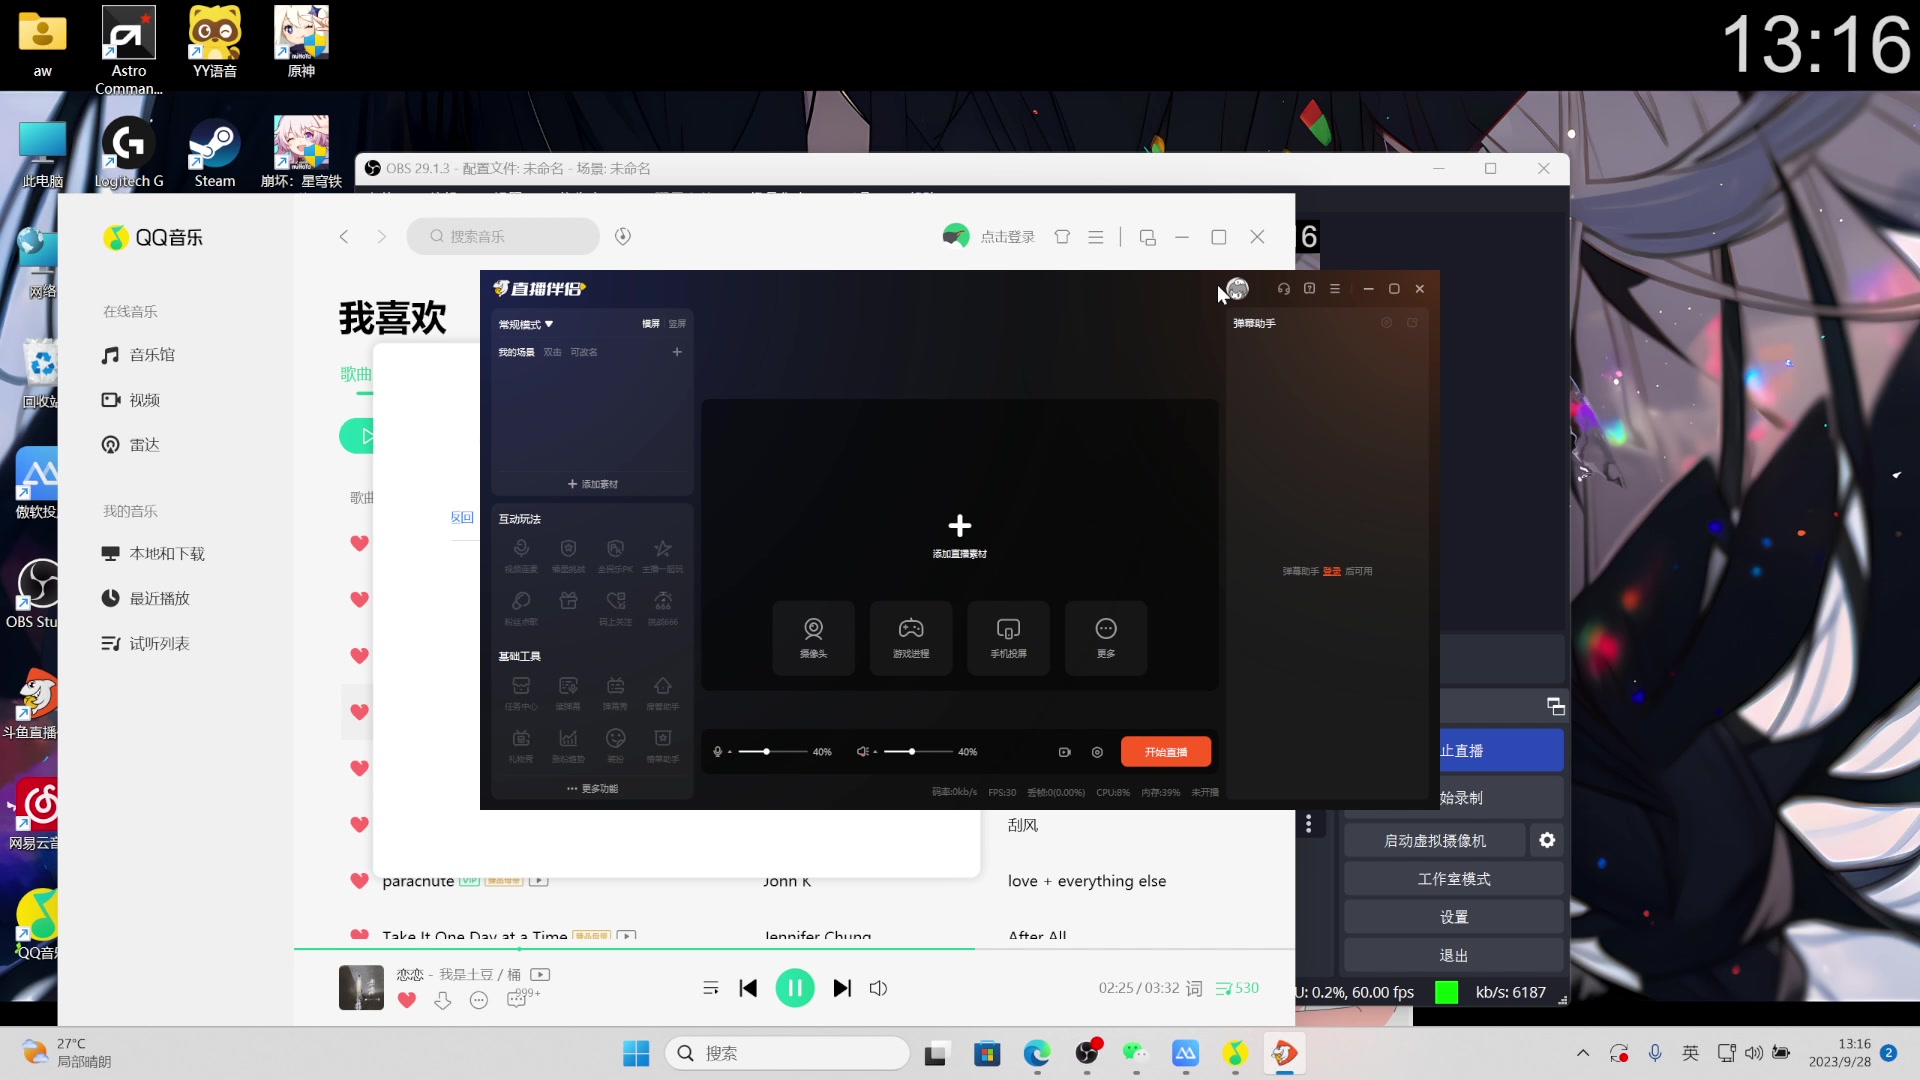Switch to 竖屏 portrait tab
1920x1080 pixels.
[677, 324]
